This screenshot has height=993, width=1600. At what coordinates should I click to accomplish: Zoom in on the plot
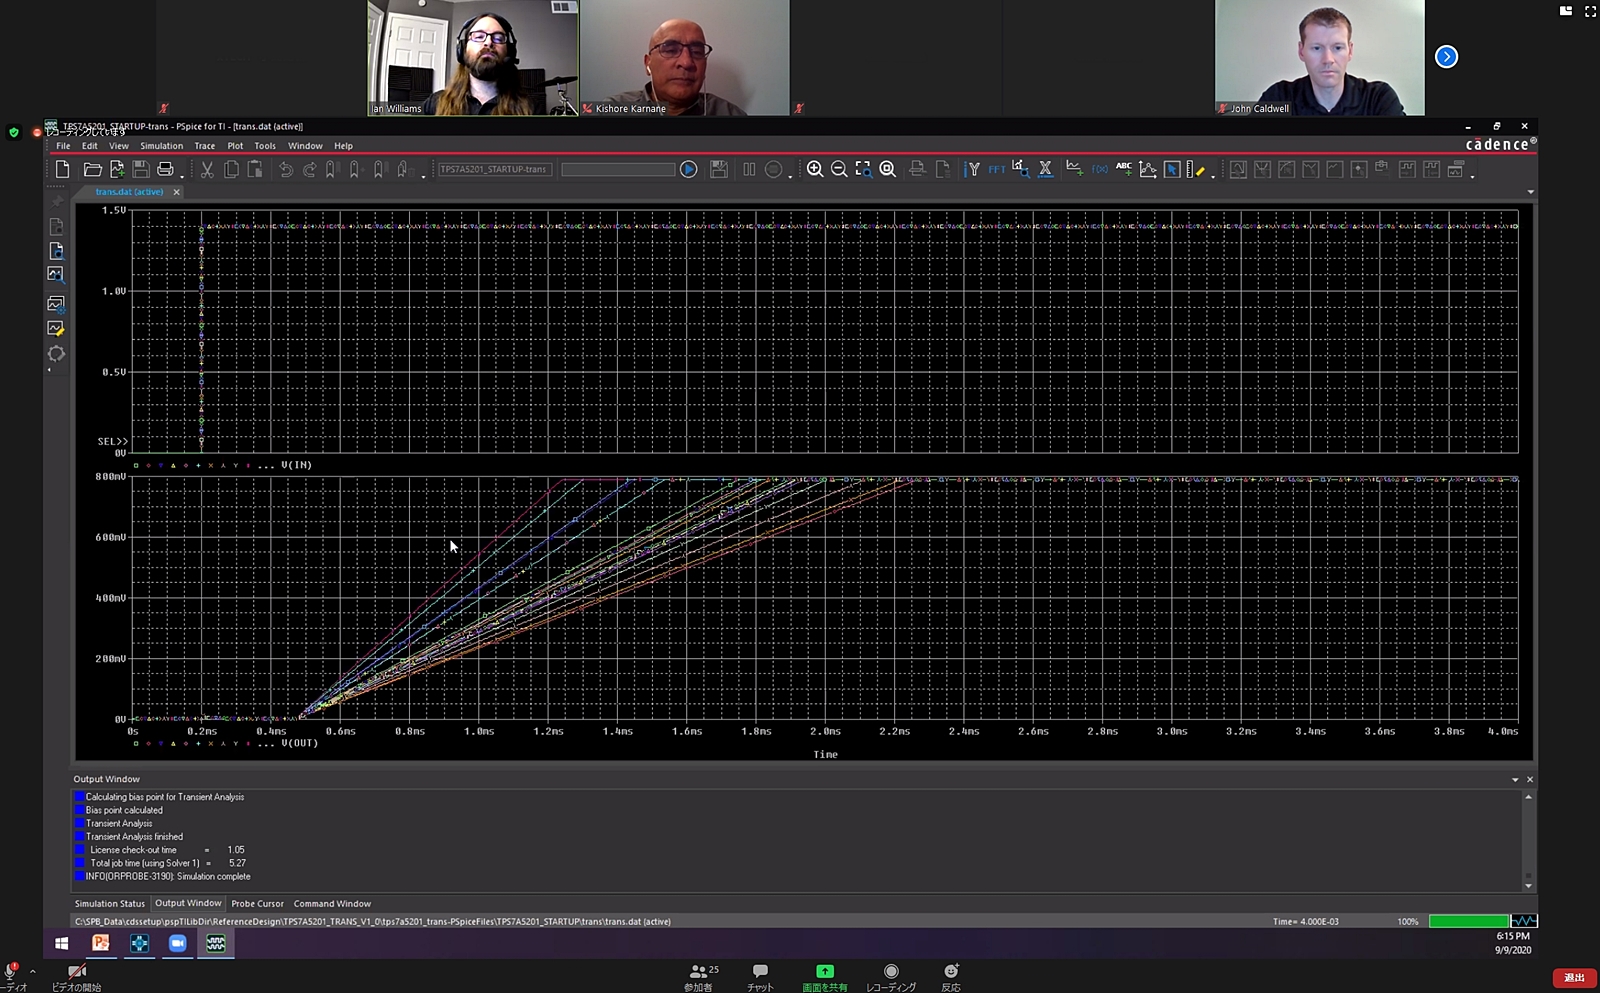click(x=815, y=170)
